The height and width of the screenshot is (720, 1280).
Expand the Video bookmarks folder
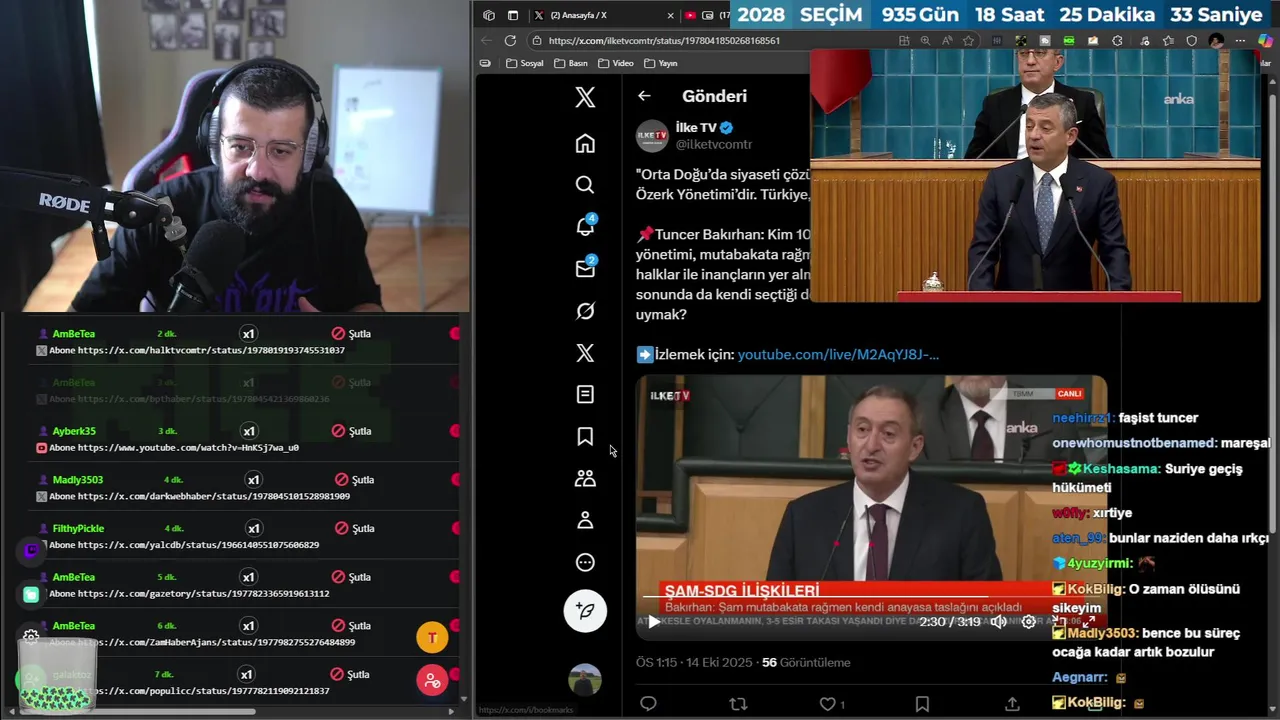616,63
